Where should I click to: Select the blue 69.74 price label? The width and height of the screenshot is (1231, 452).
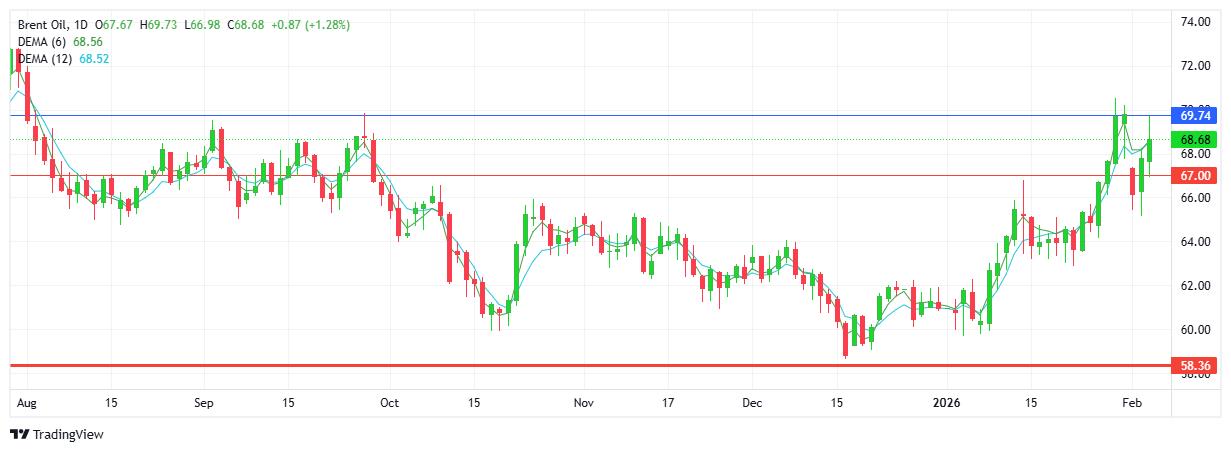click(x=1196, y=116)
